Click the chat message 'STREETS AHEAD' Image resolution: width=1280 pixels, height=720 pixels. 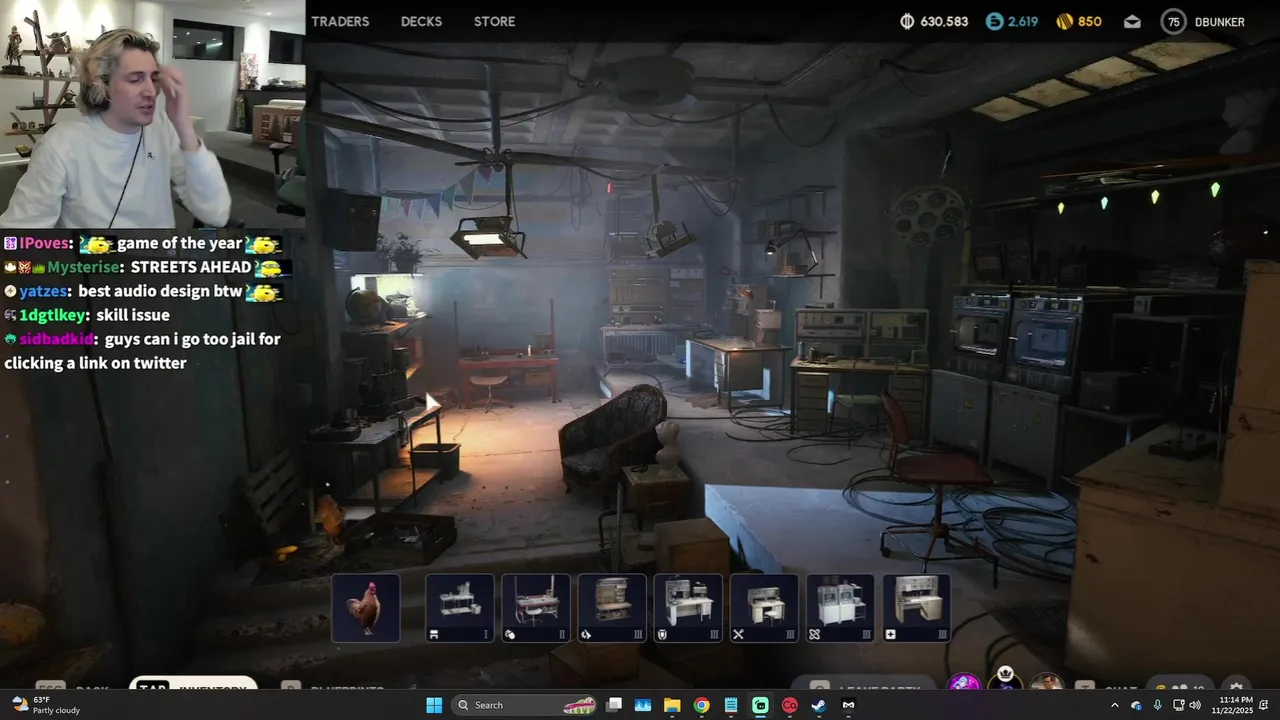click(x=190, y=267)
